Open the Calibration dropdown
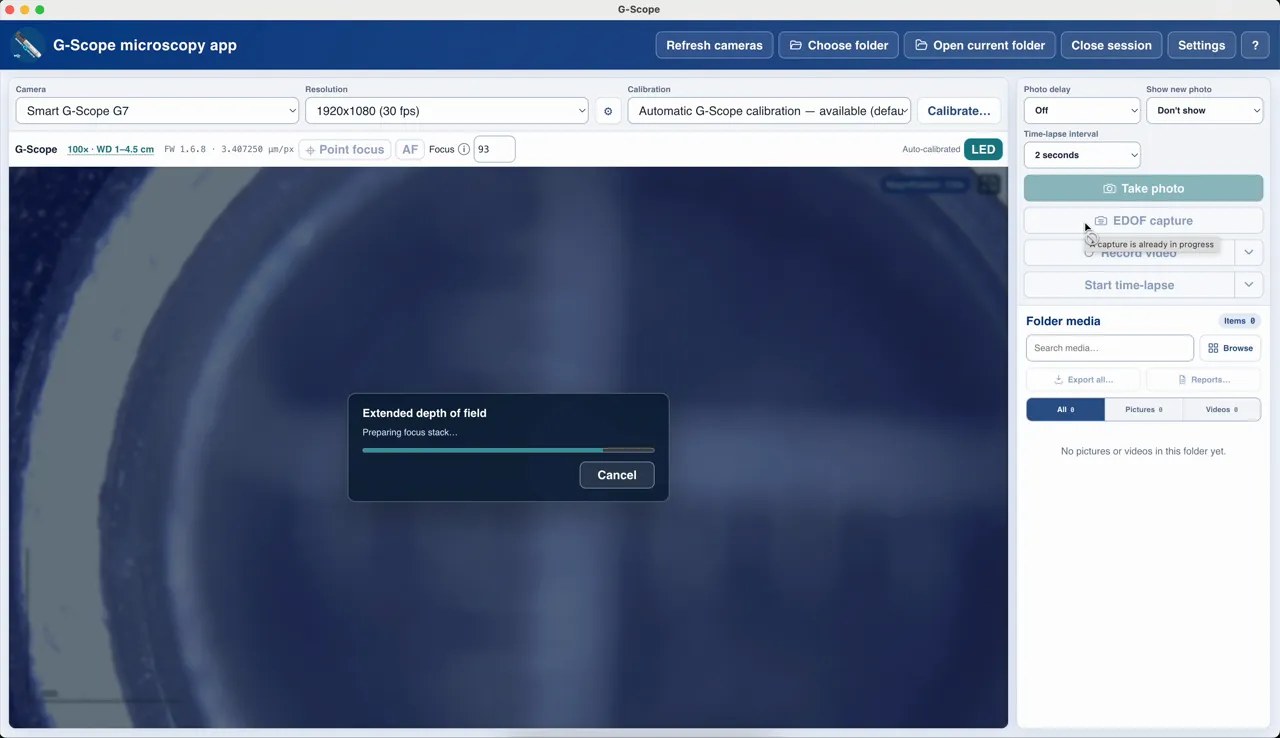This screenshot has width=1280, height=738. pyautogui.click(x=769, y=111)
